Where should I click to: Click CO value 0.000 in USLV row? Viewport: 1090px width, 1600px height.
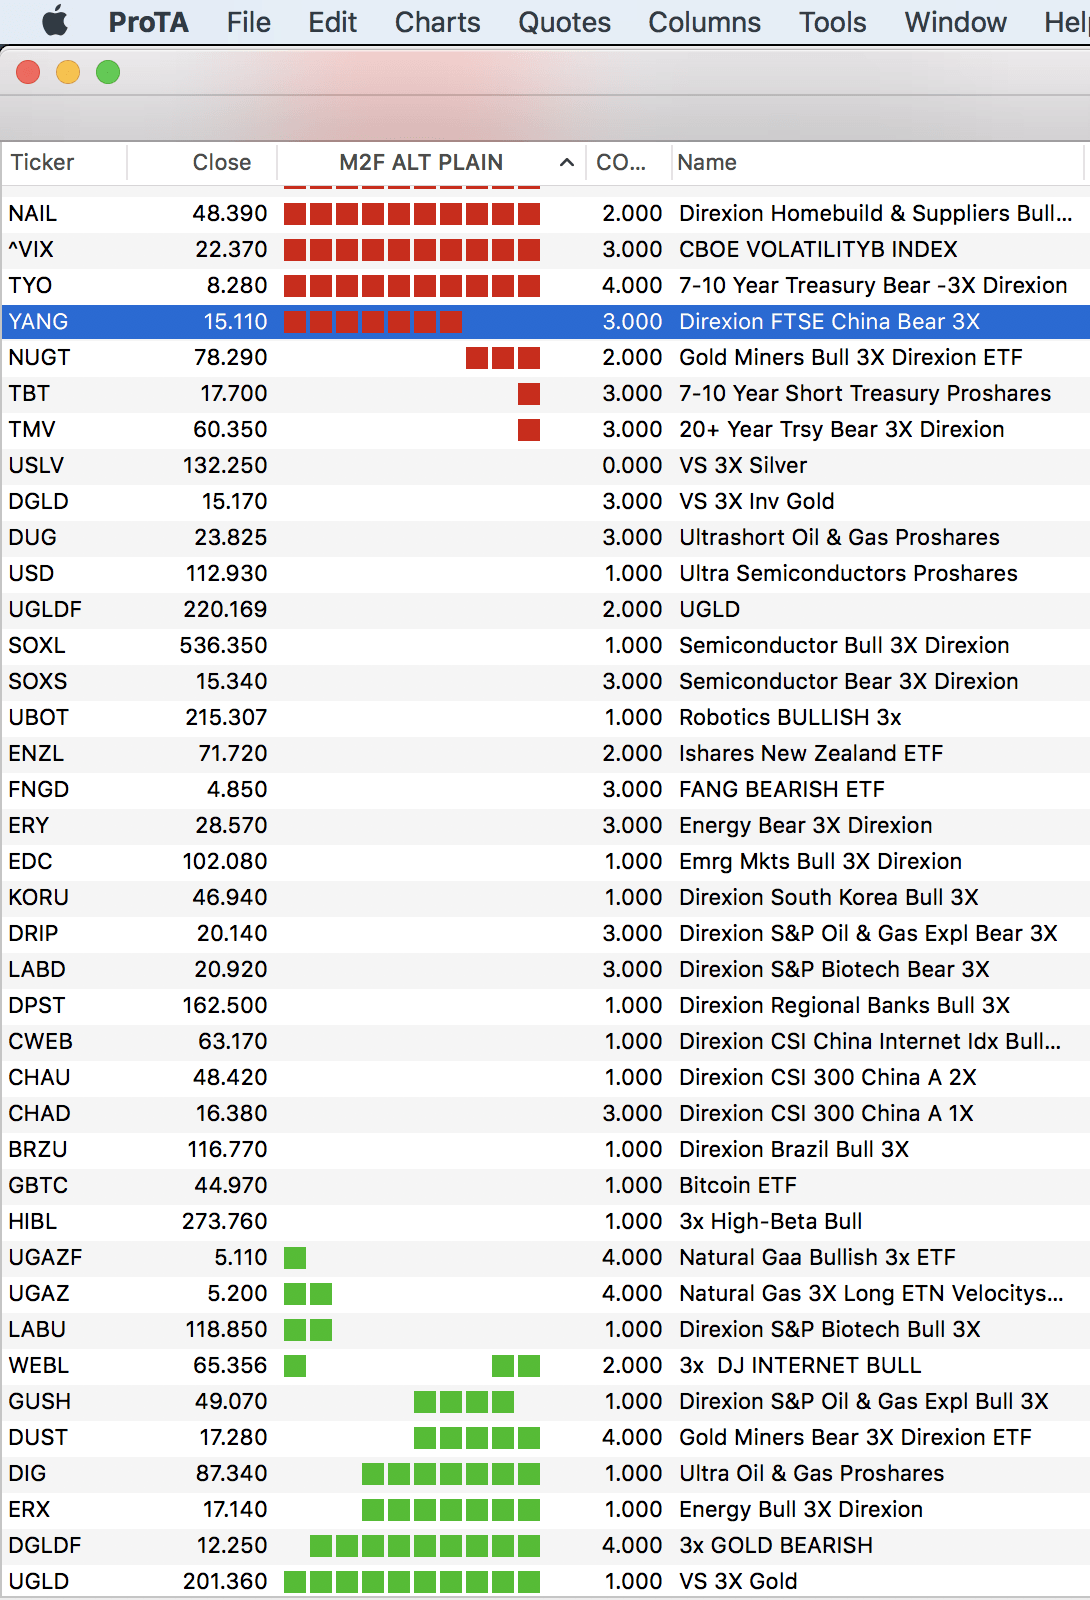click(632, 465)
